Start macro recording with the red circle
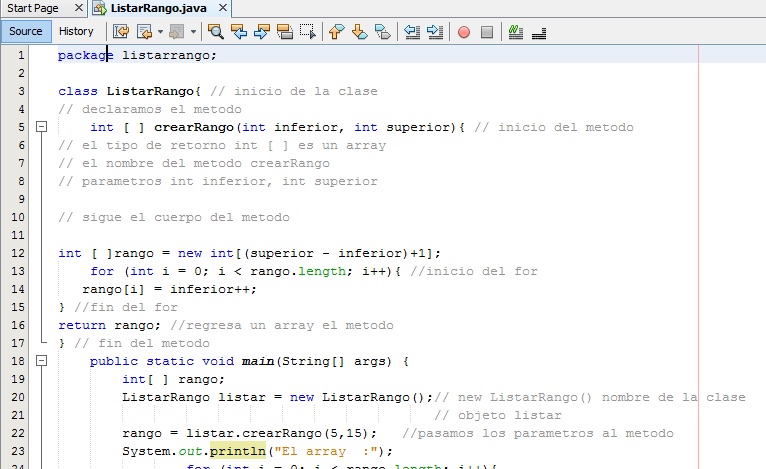This screenshot has width=766, height=469. pos(464,31)
